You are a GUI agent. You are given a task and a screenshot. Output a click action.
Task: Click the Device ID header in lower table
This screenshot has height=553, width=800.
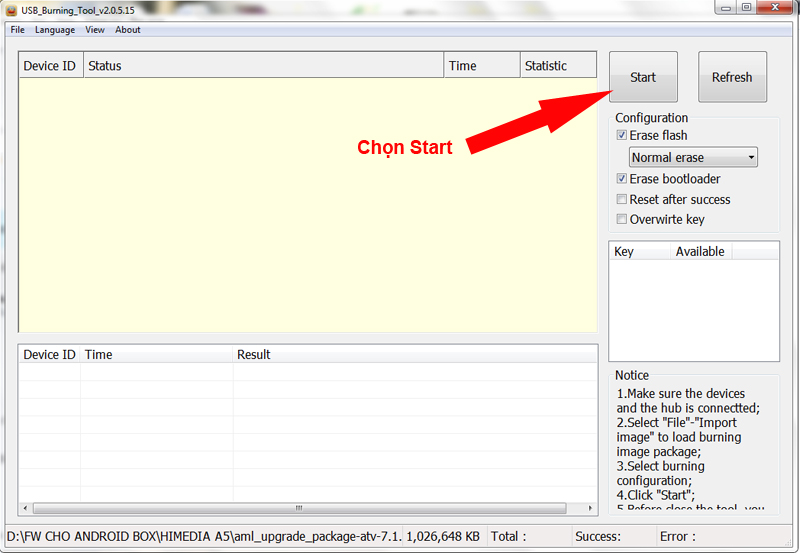[49, 355]
